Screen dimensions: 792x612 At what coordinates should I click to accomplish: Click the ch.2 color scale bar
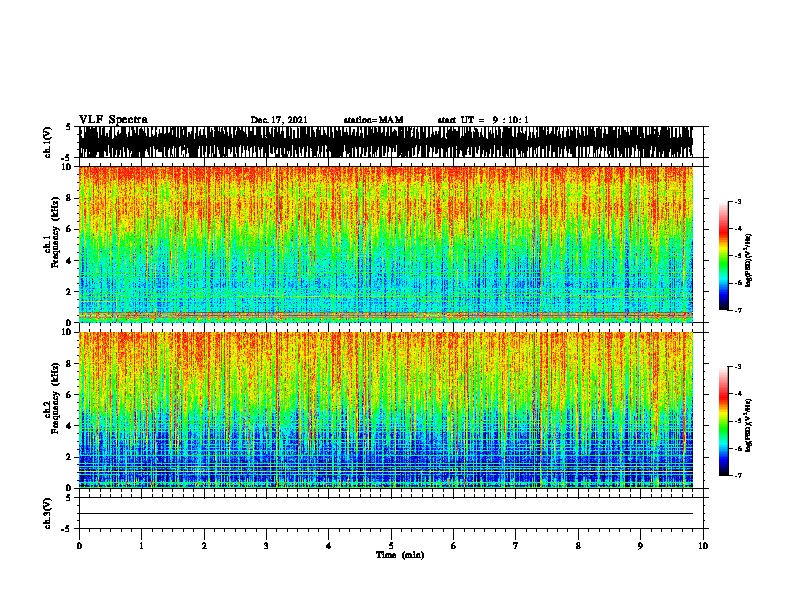pos(723,421)
